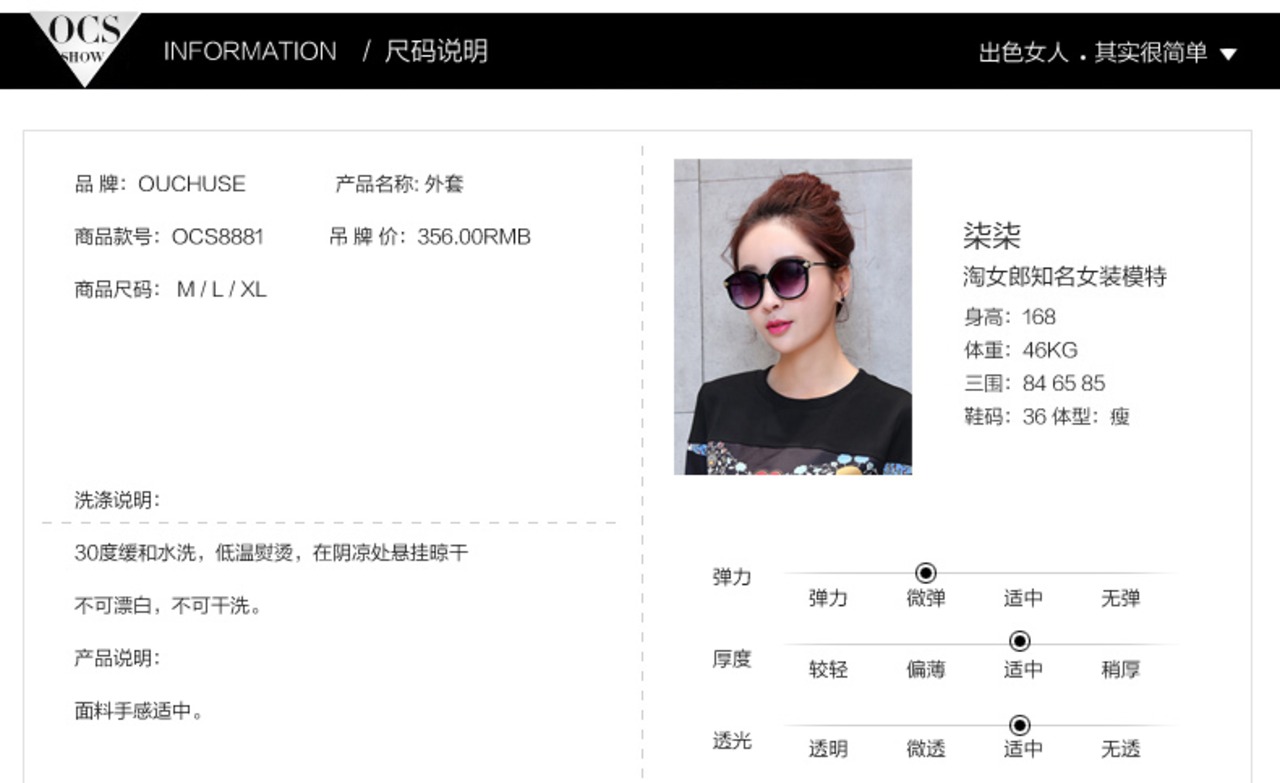Choose the 稍厚 option on 厚度 scale
Image resolution: width=1280 pixels, height=783 pixels.
[x=1120, y=669]
